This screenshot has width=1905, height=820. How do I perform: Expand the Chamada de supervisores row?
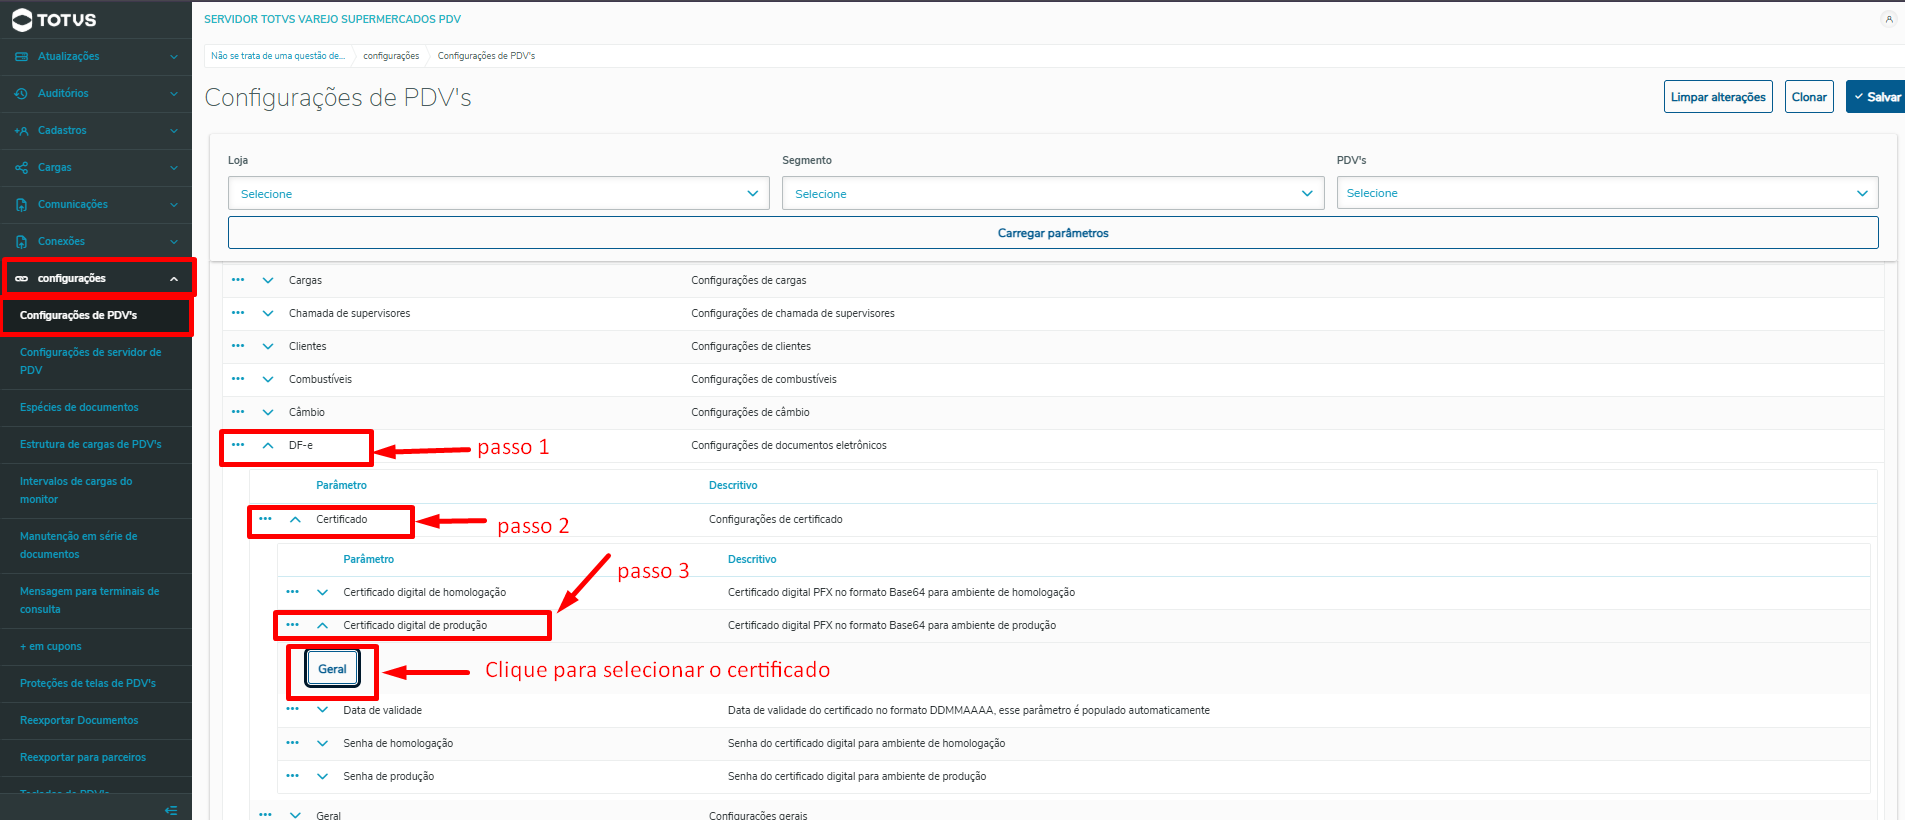(268, 313)
